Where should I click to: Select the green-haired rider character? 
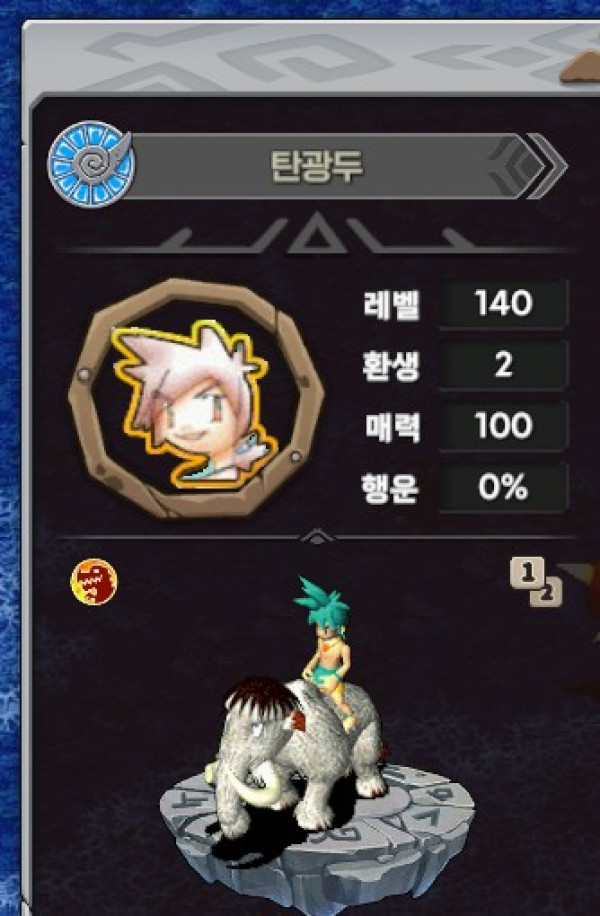coord(325,651)
